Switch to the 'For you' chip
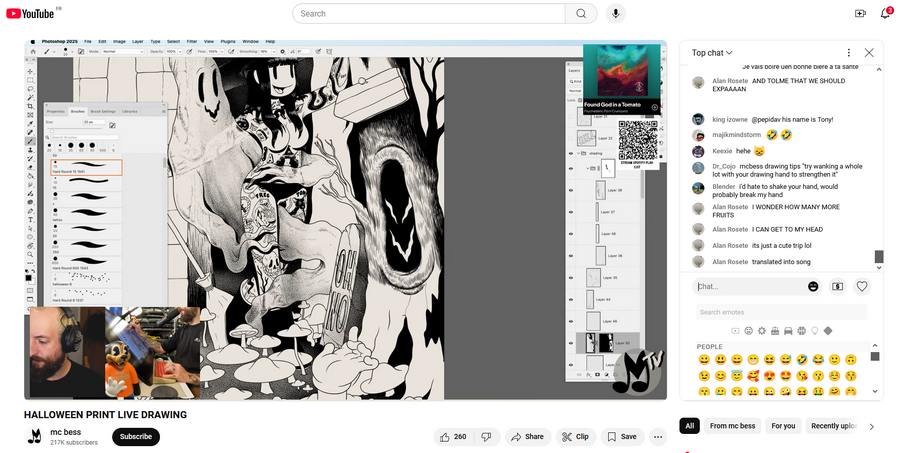Screen dimensions: 900x453 (783, 426)
